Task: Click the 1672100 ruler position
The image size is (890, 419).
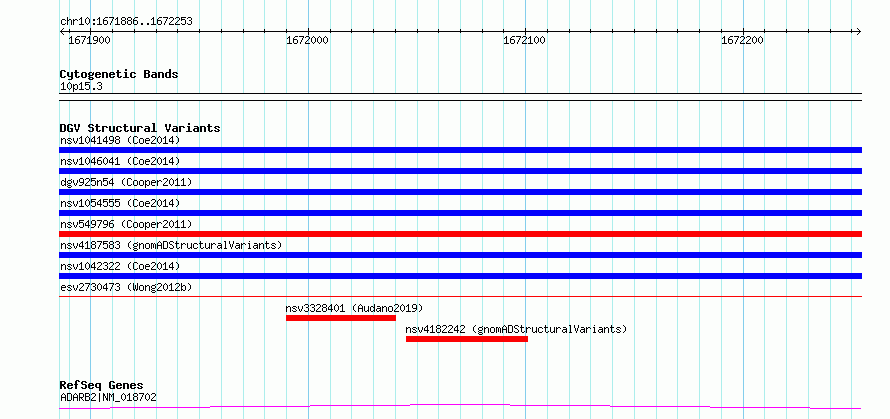Action: click(x=525, y=41)
